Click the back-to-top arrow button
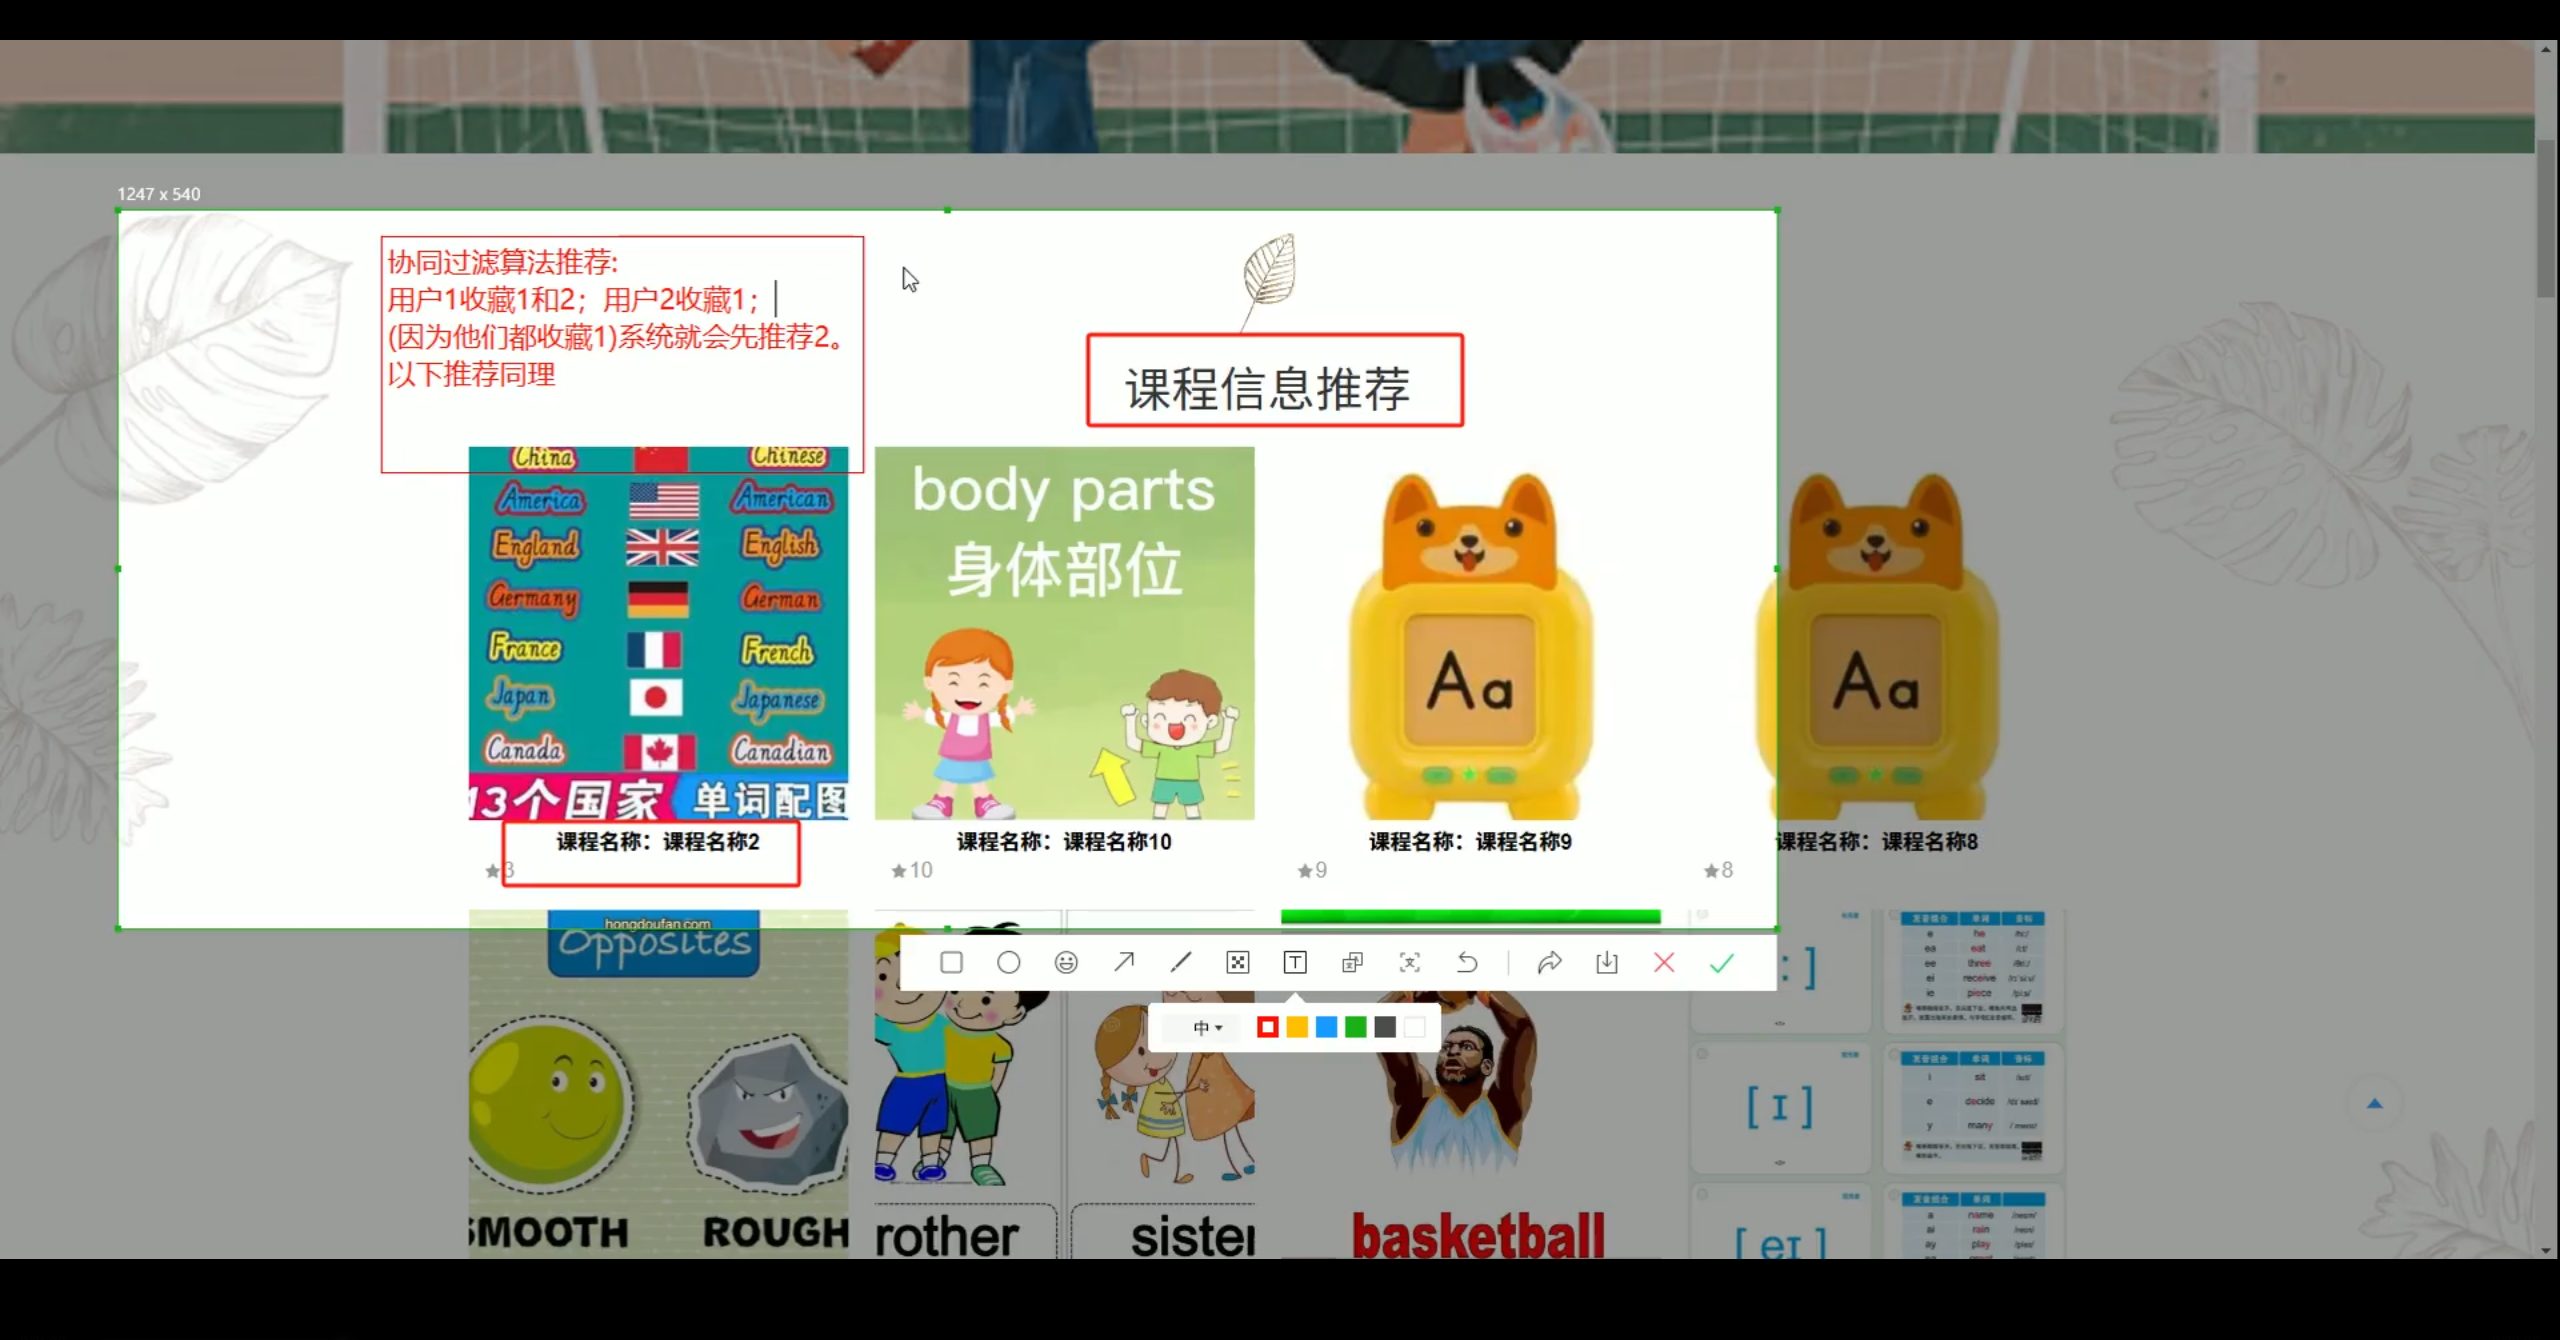Image resolution: width=2560 pixels, height=1340 pixels. point(2375,1103)
